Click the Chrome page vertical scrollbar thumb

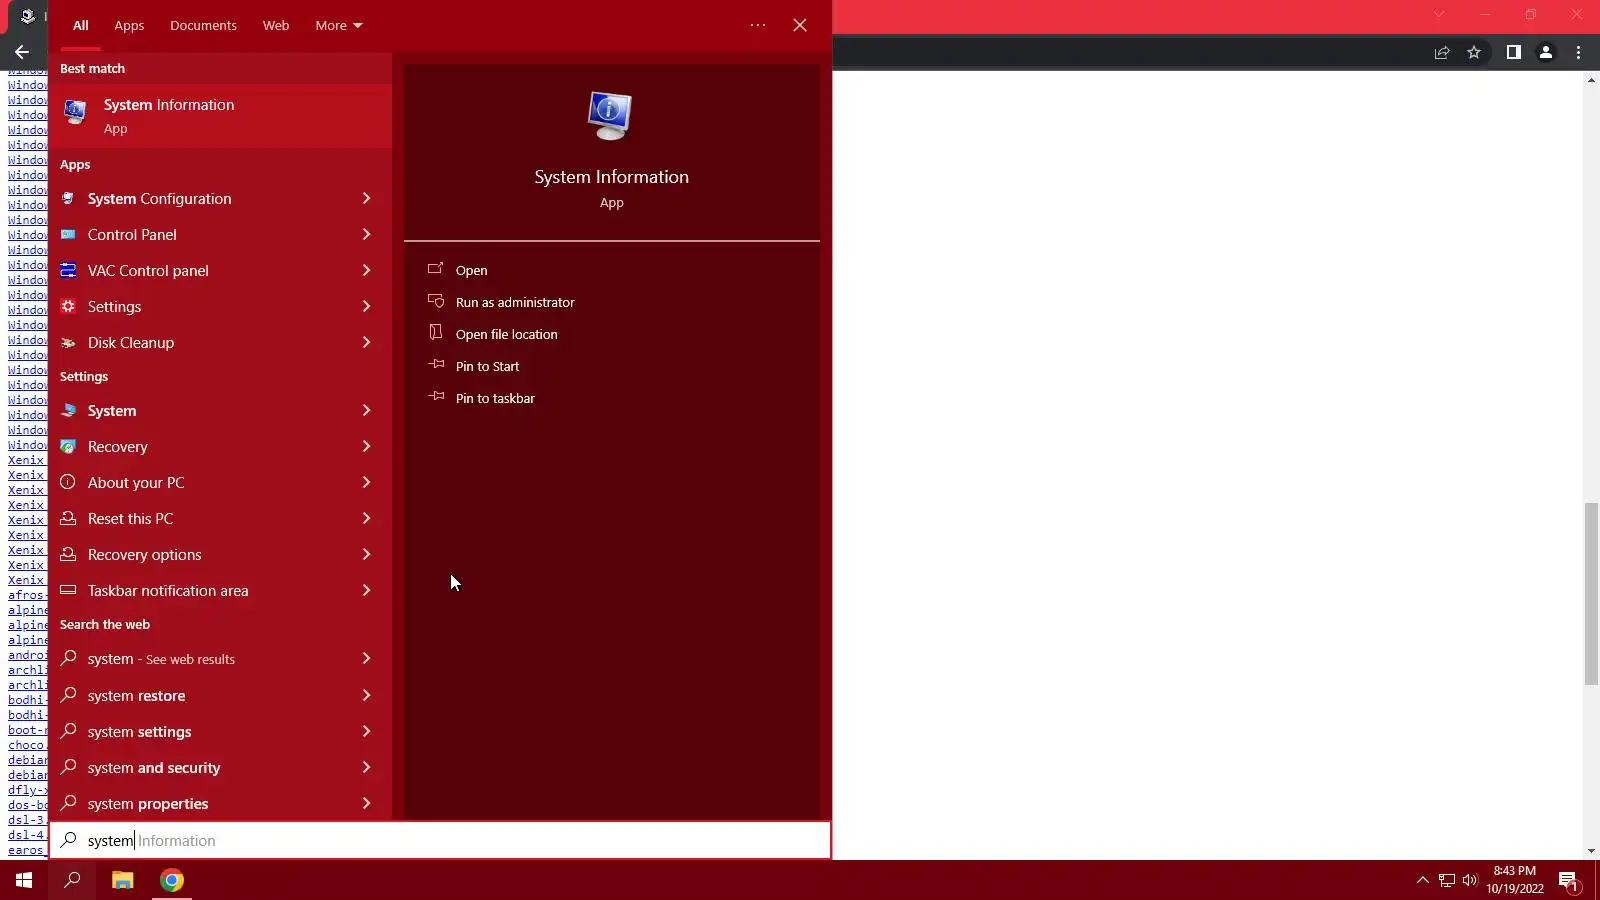(x=1591, y=594)
